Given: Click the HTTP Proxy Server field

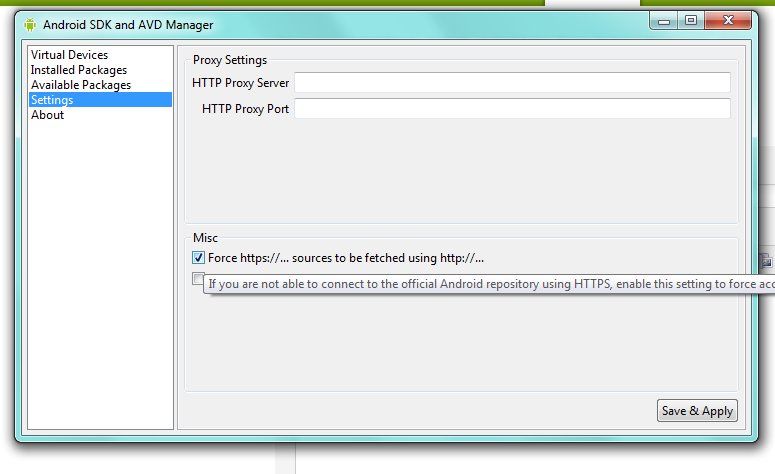Looking at the screenshot, I should (x=512, y=83).
